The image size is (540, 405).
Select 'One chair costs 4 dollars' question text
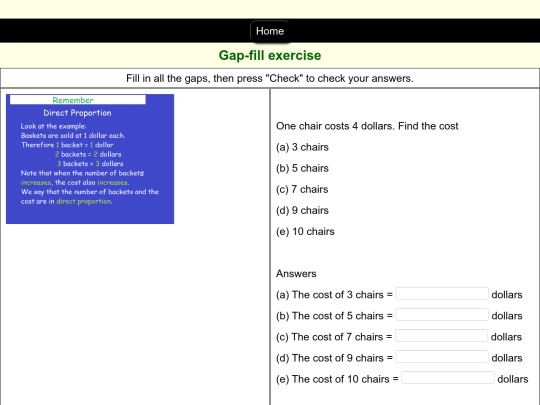367,126
